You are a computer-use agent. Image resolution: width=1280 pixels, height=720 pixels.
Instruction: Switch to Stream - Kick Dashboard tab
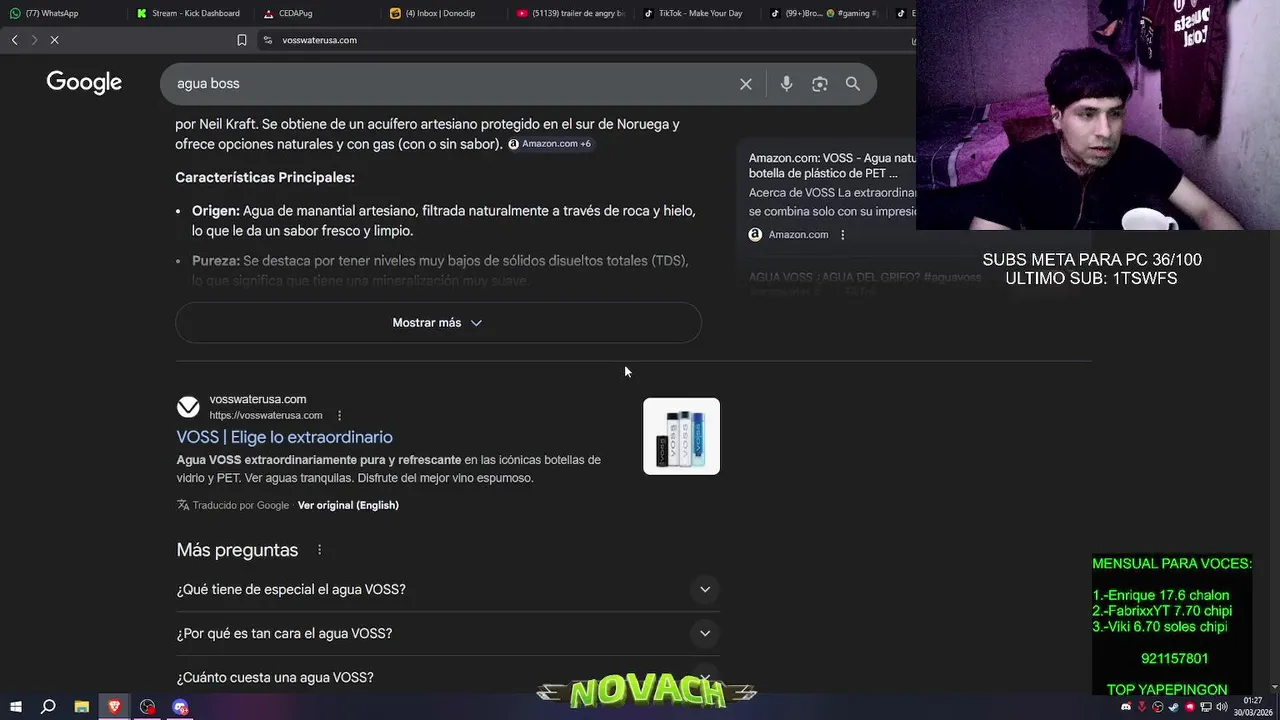190,13
